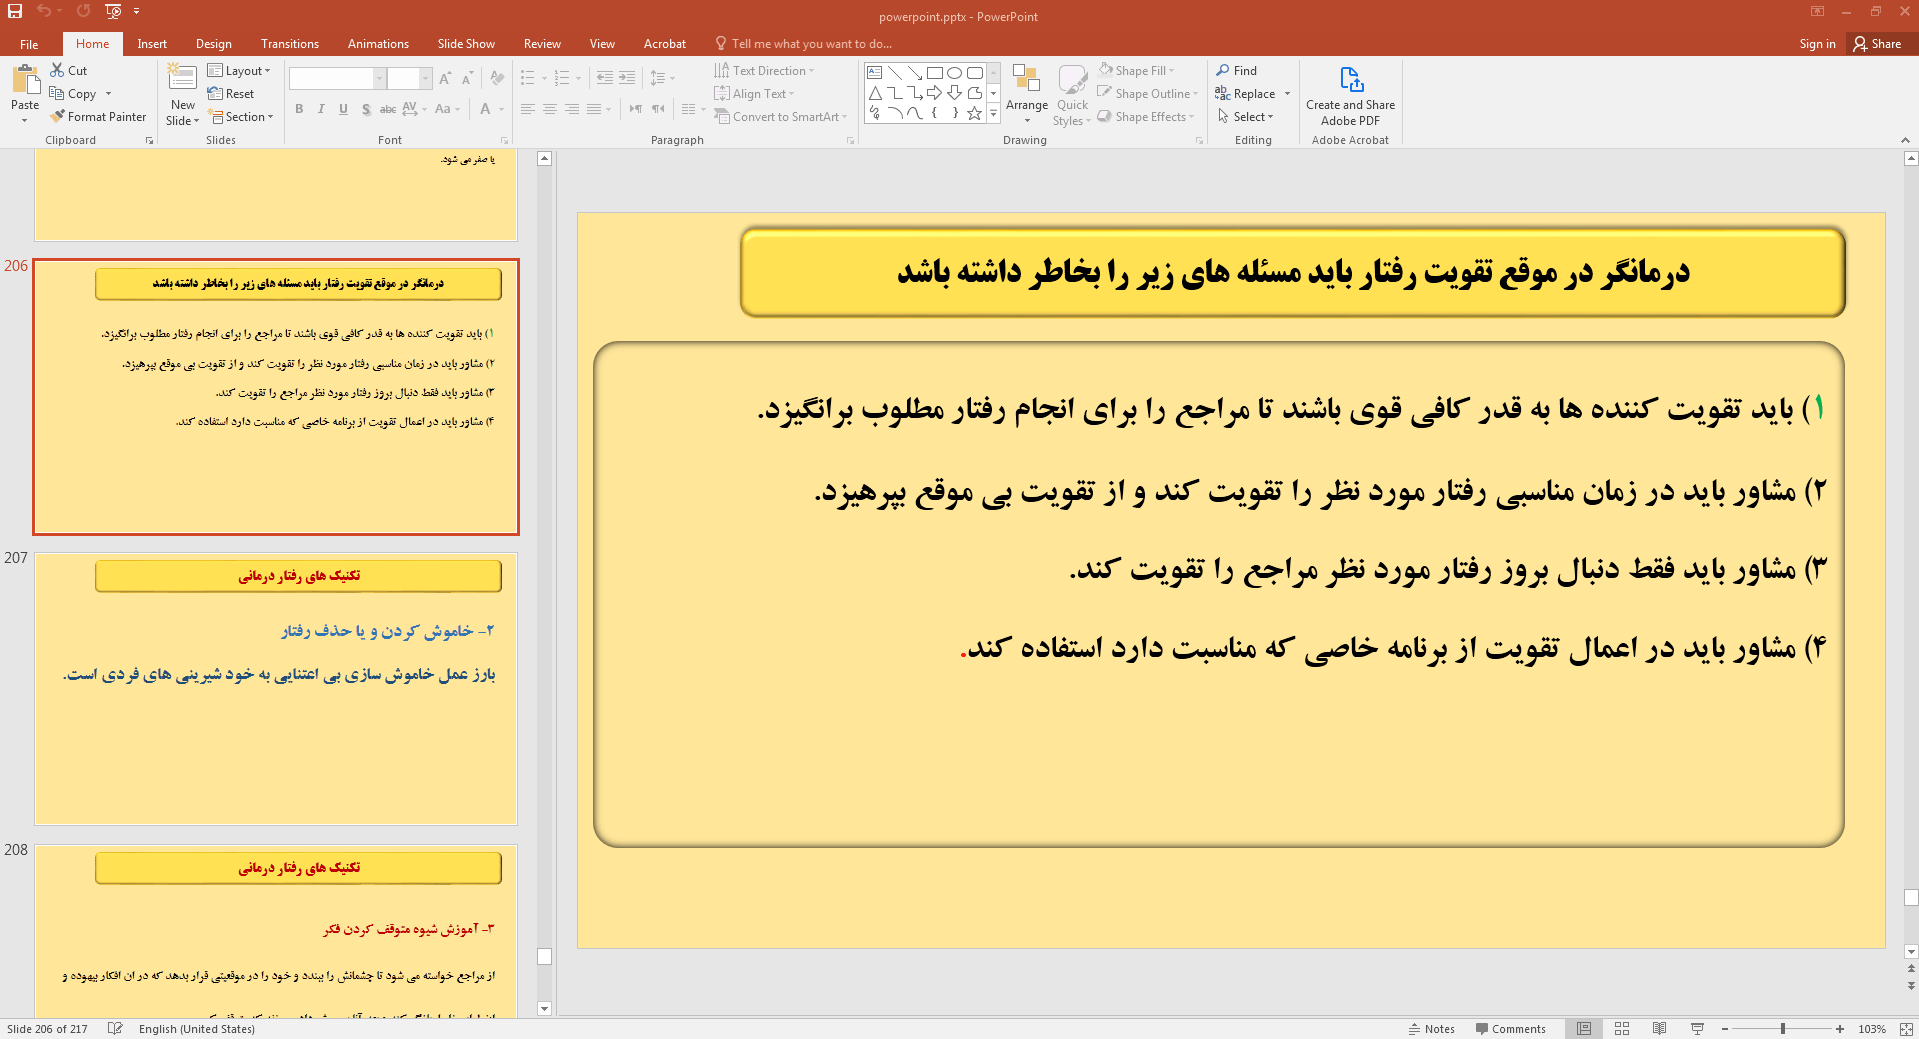The image size is (1919, 1039).
Task: Click the Format Painter brush
Action: 57,116
